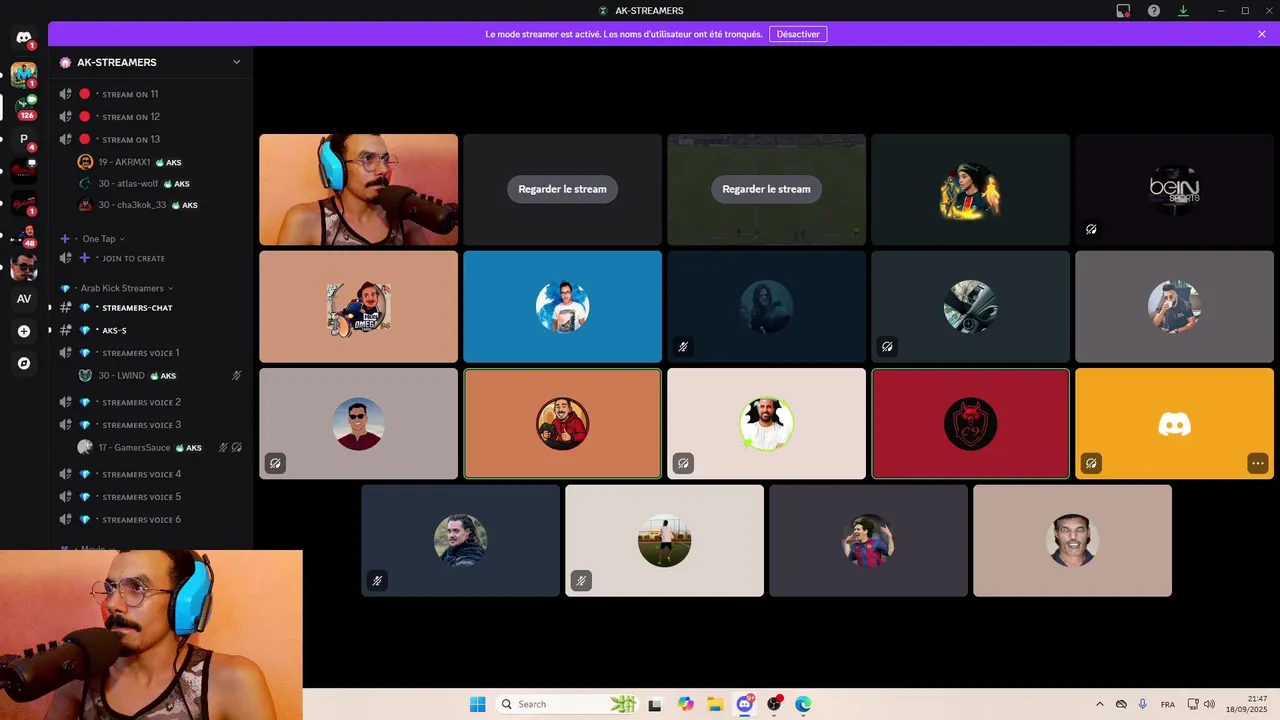Click the hash icon of streamers-chat
The width and height of the screenshot is (1280, 720).
click(66, 308)
